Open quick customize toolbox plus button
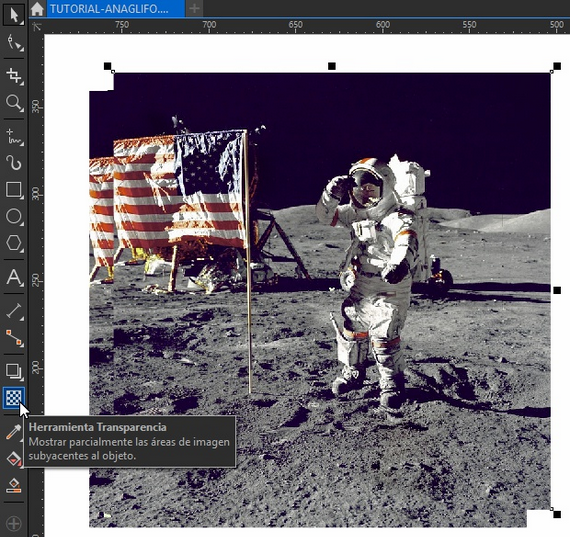This screenshot has height=537, width=571. tap(14, 524)
